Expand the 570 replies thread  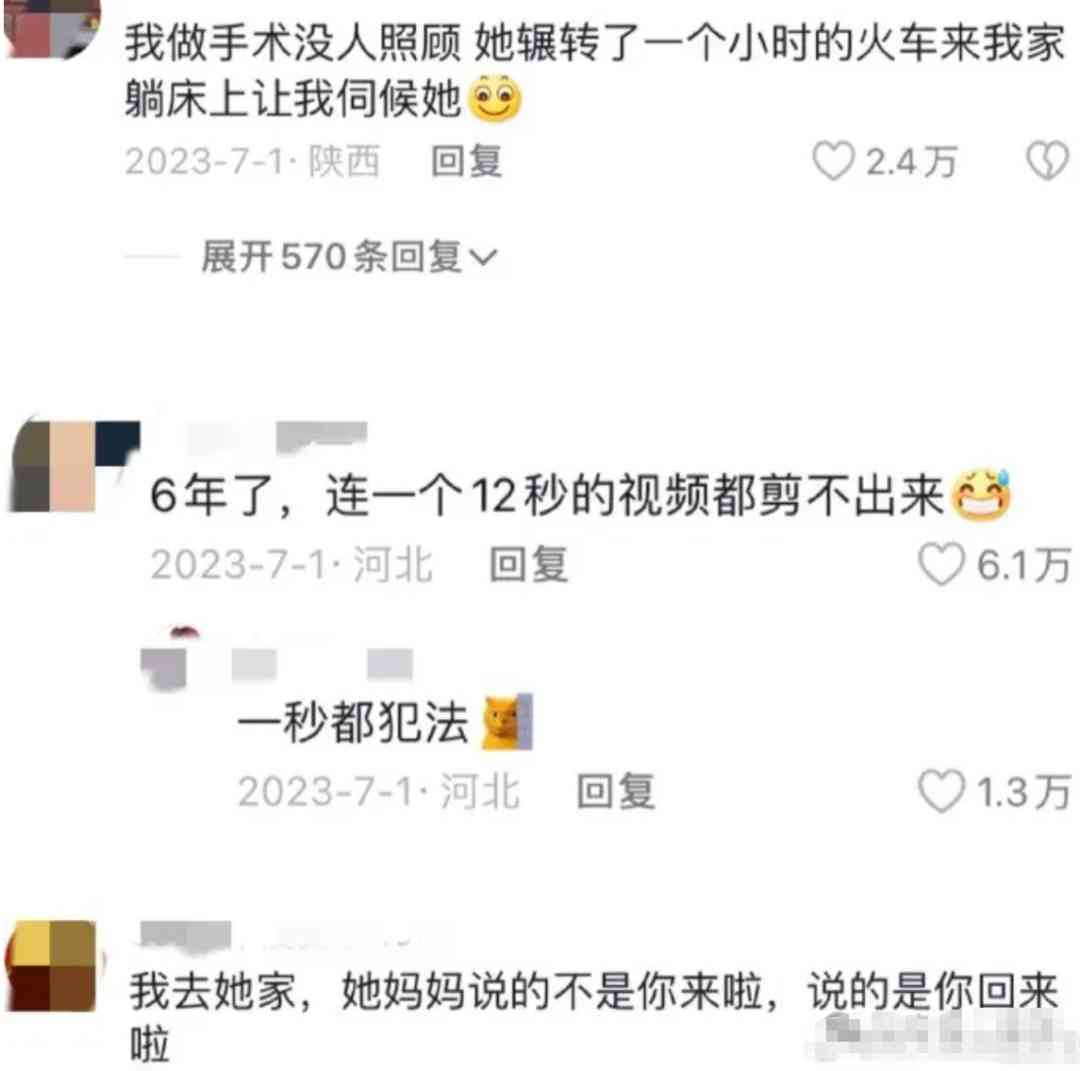(349, 257)
